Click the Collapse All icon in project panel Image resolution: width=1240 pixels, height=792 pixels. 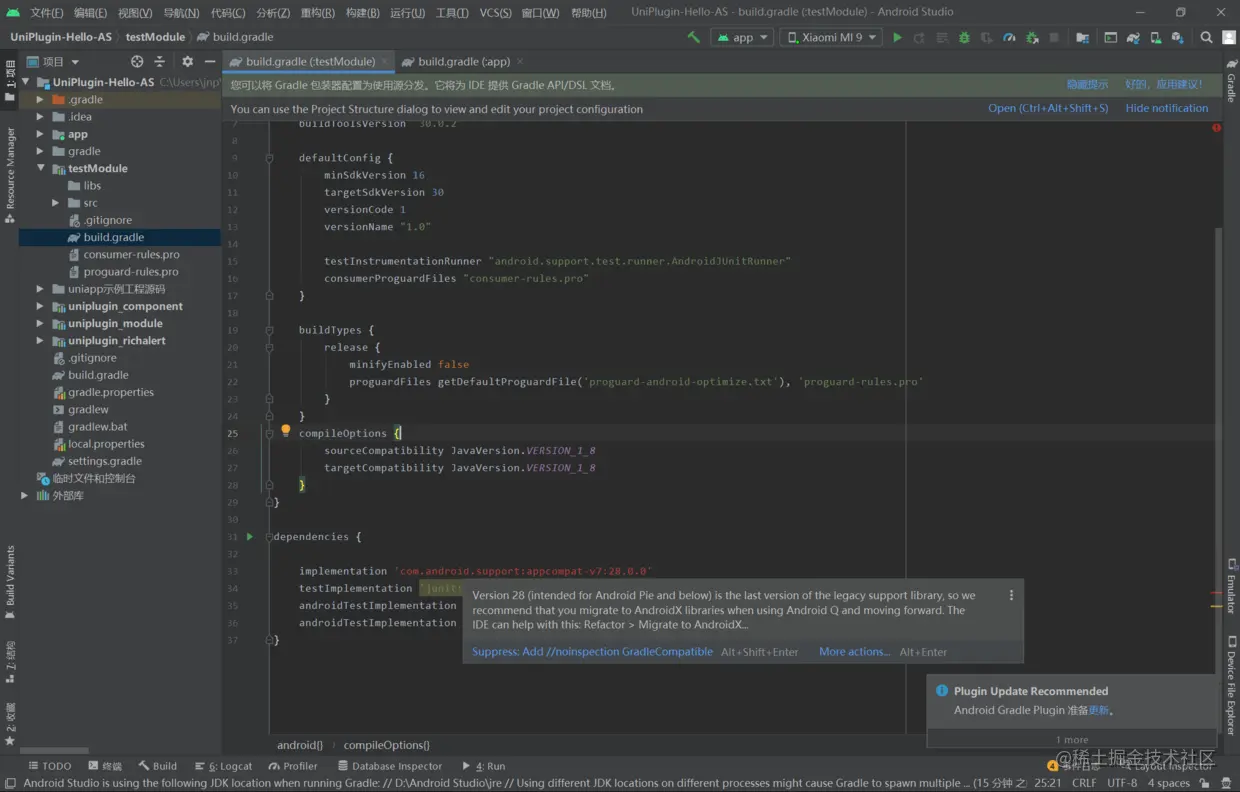coord(159,61)
